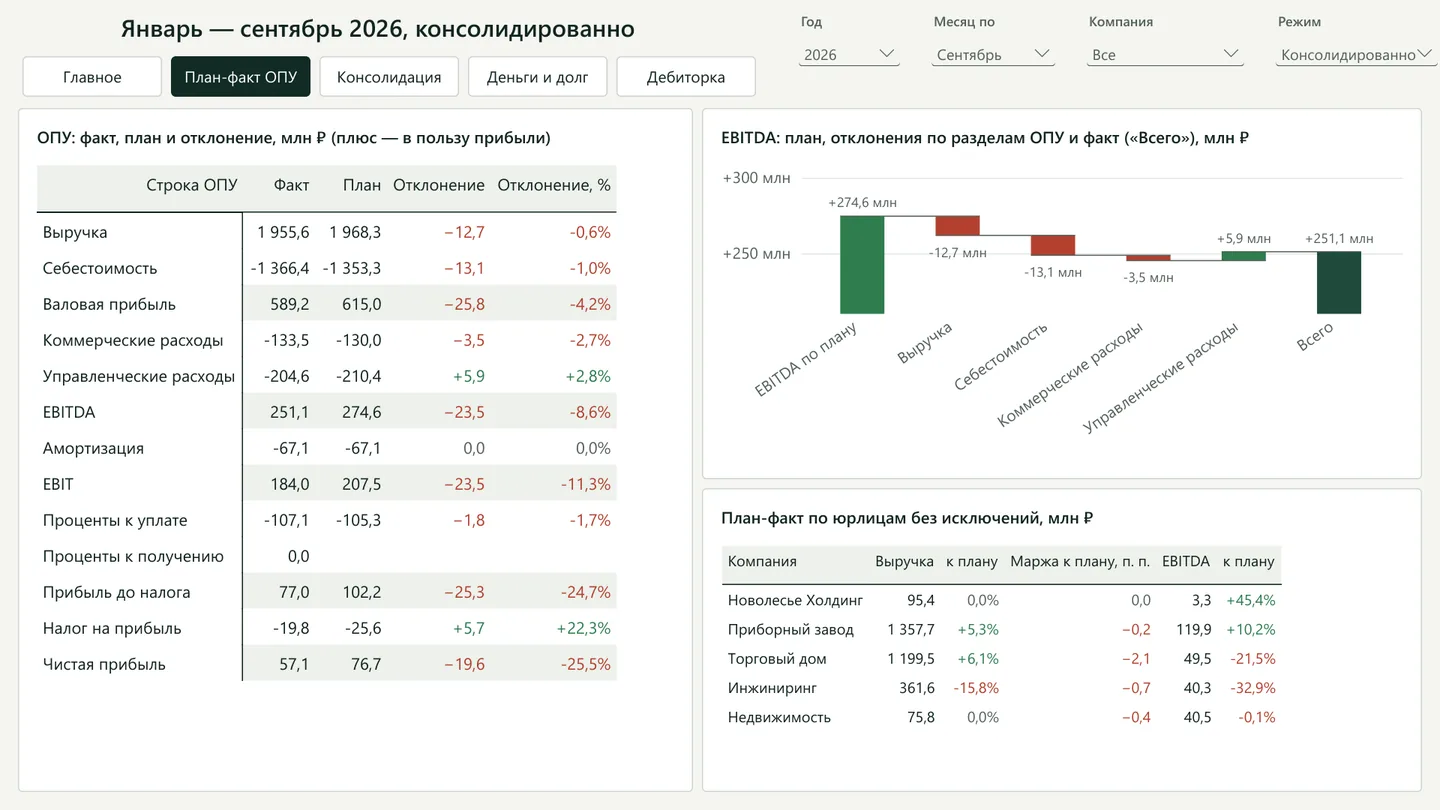Select the -25,5% deviation value
The height and width of the screenshot is (810, 1440).
(586, 664)
